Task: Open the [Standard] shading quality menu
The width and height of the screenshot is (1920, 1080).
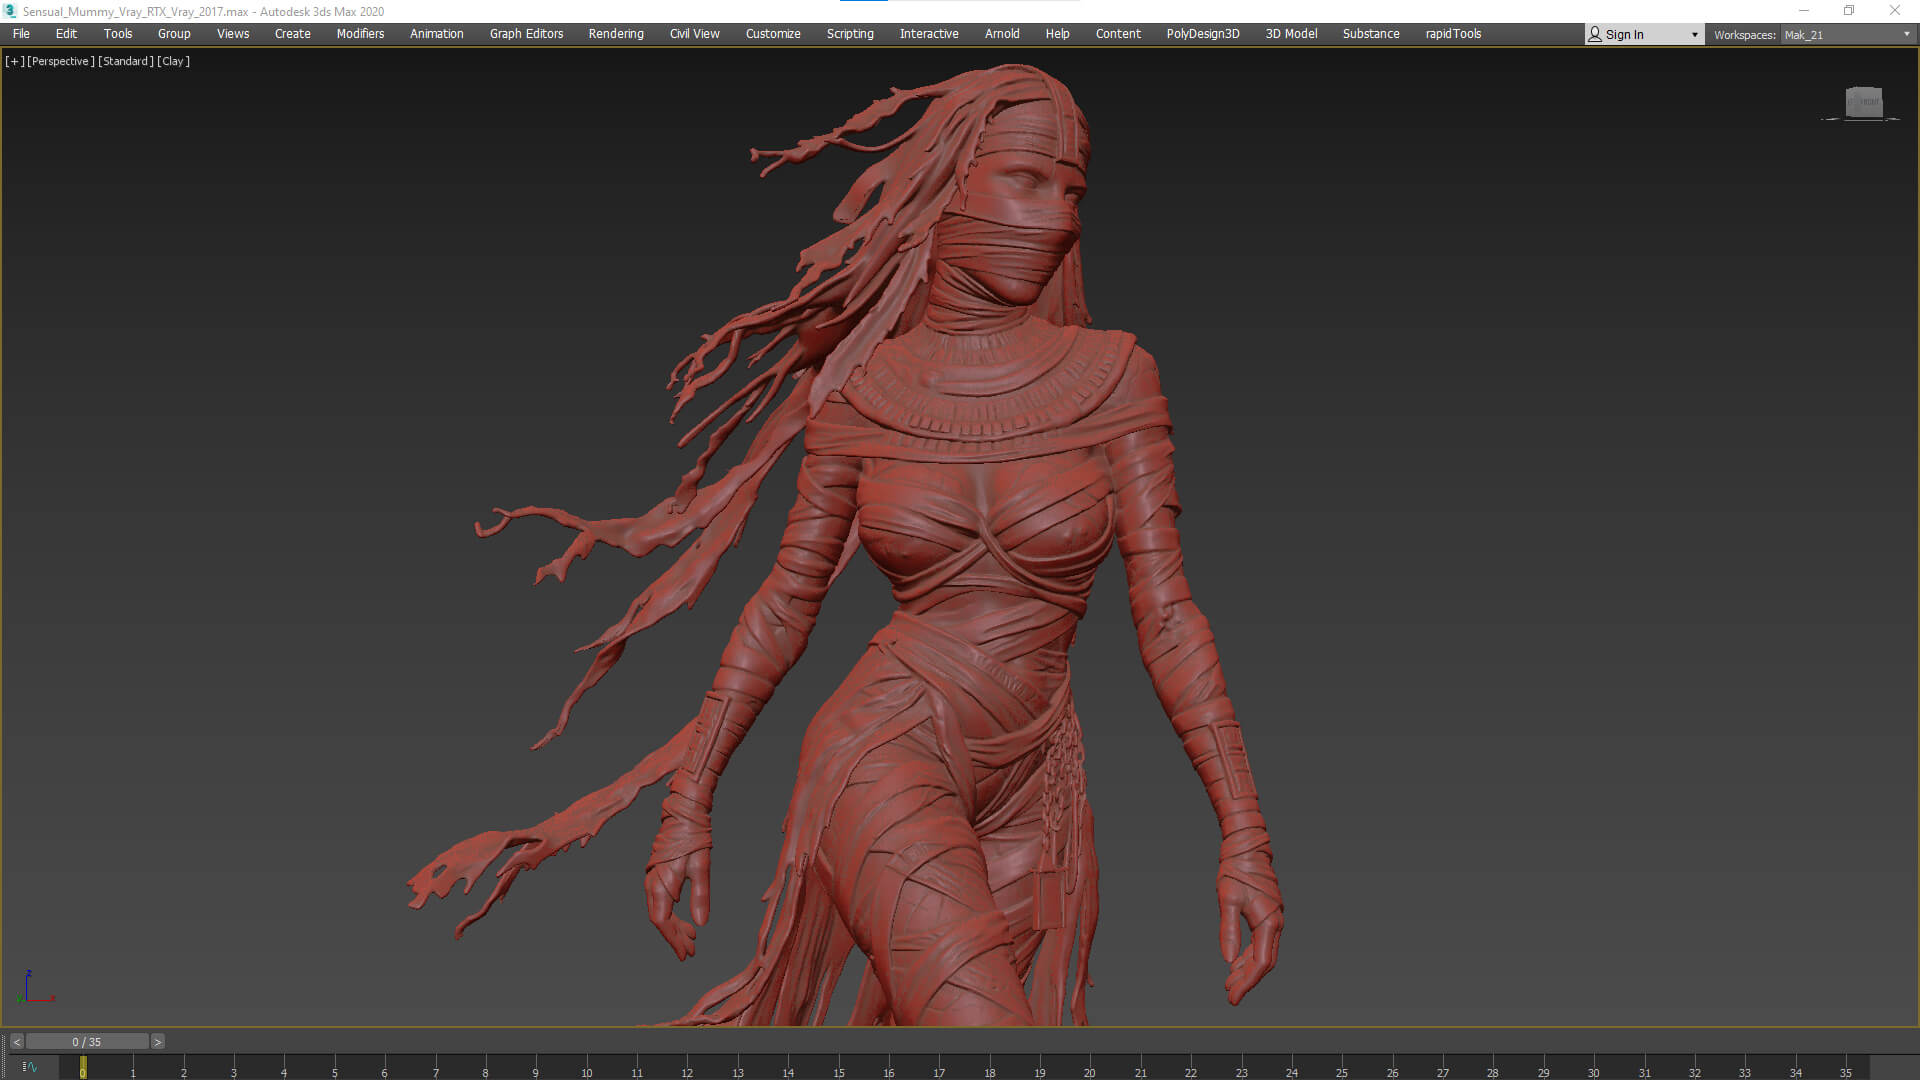Action: pyautogui.click(x=126, y=61)
